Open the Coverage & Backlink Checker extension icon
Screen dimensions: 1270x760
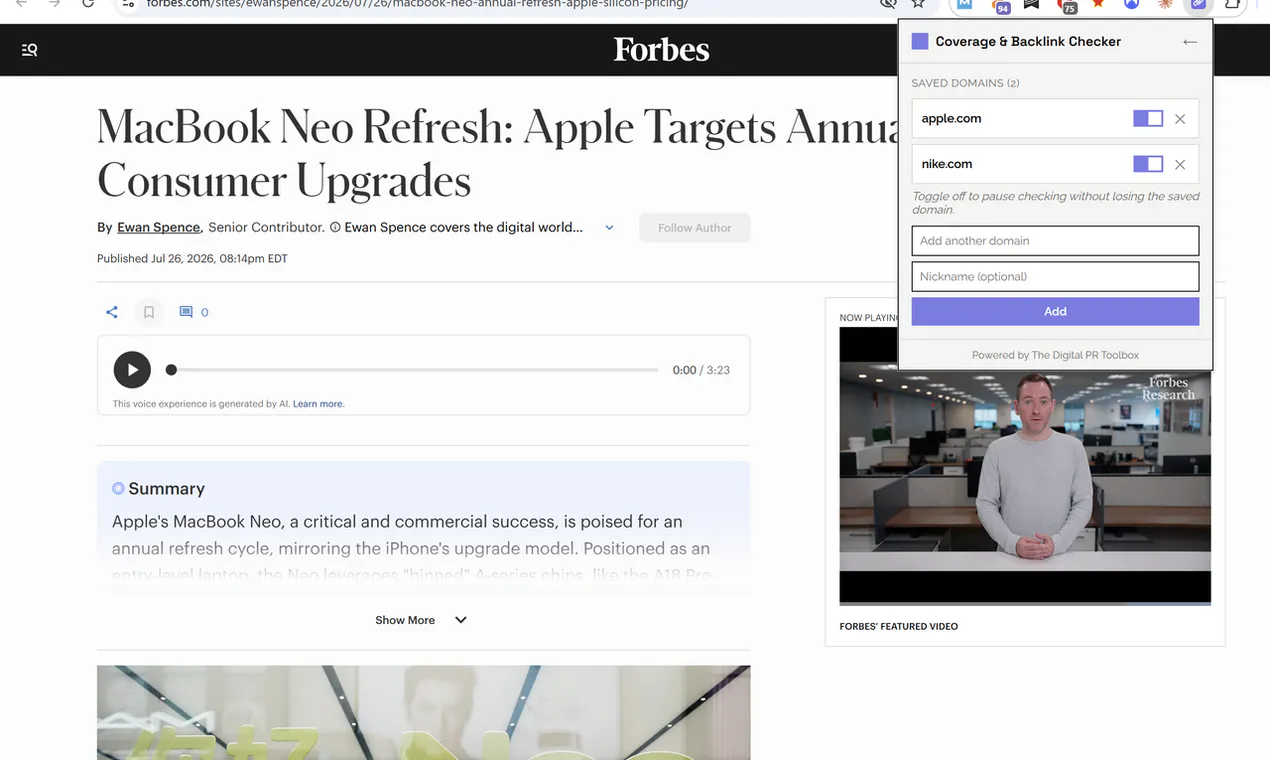(x=1197, y=4)
